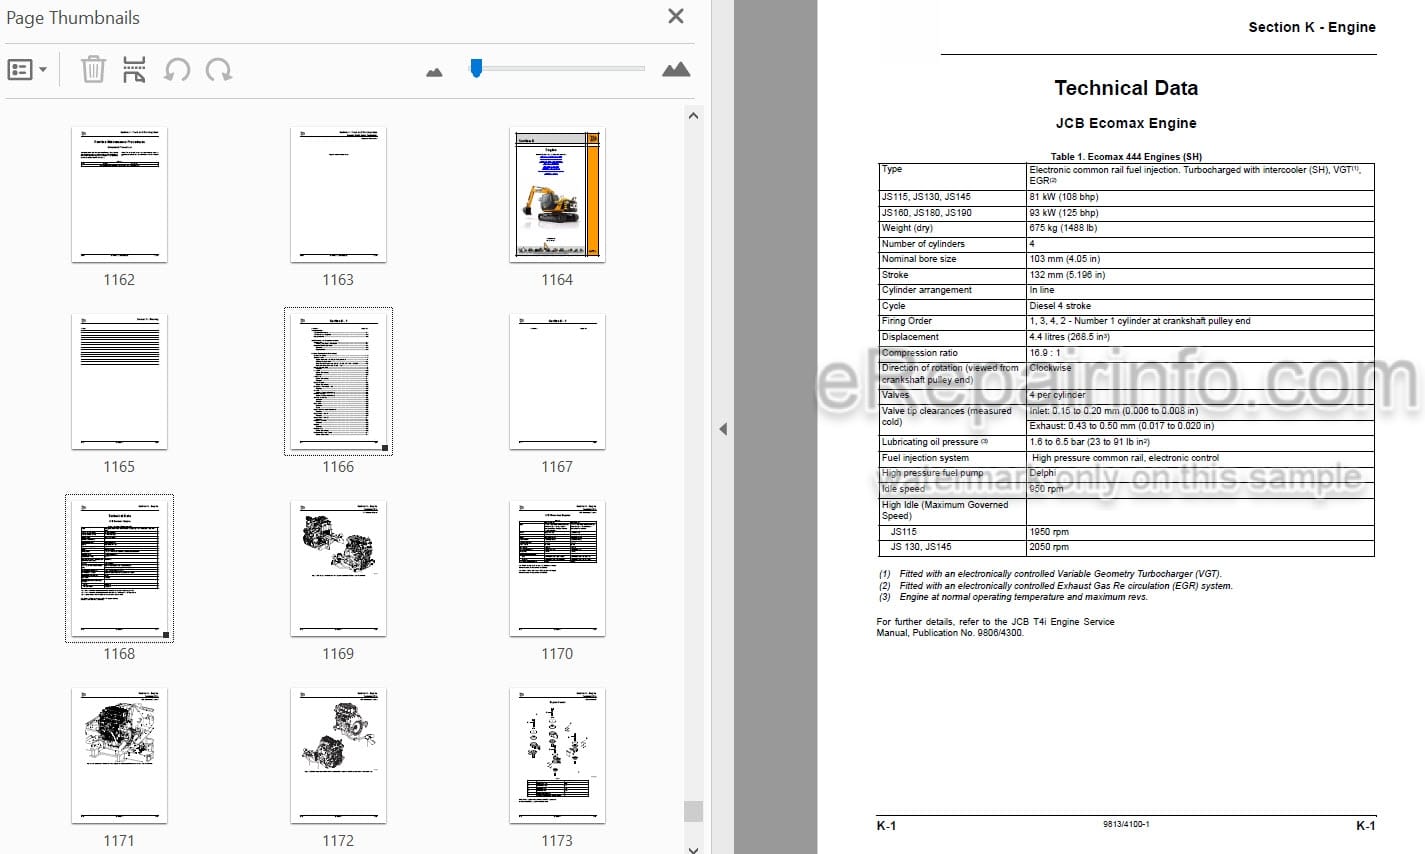Click the thumbnails scrollbar handle

point(694,811)
